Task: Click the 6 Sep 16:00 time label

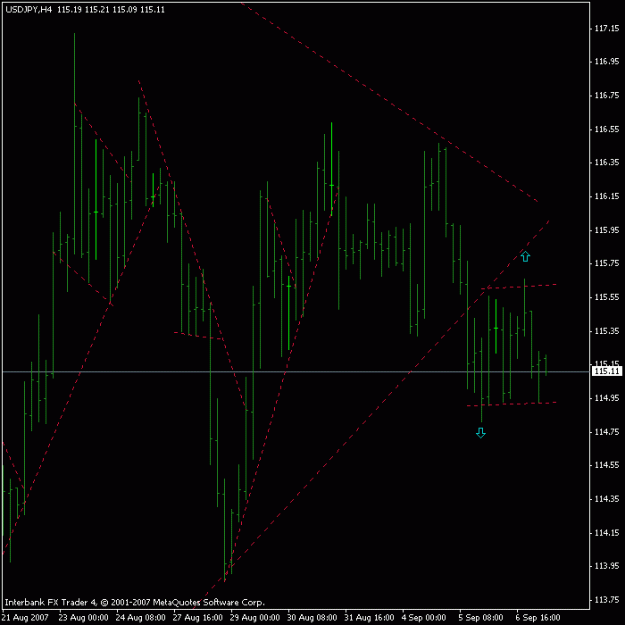Action: pos(538,618)
